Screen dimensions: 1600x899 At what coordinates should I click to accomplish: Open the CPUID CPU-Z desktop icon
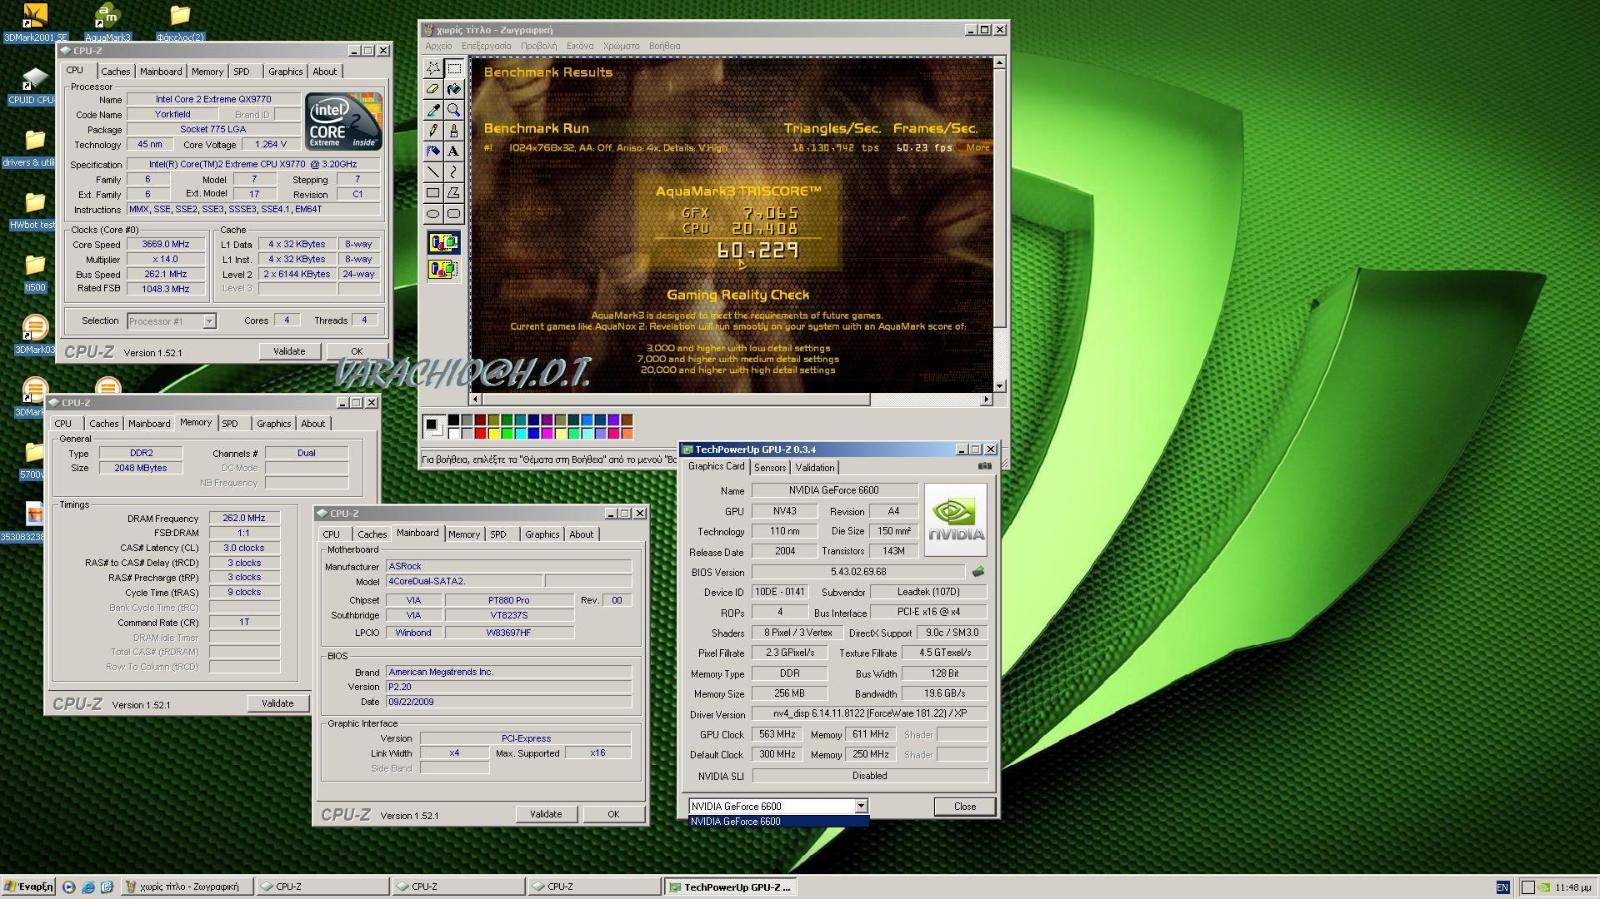(34, 86)
